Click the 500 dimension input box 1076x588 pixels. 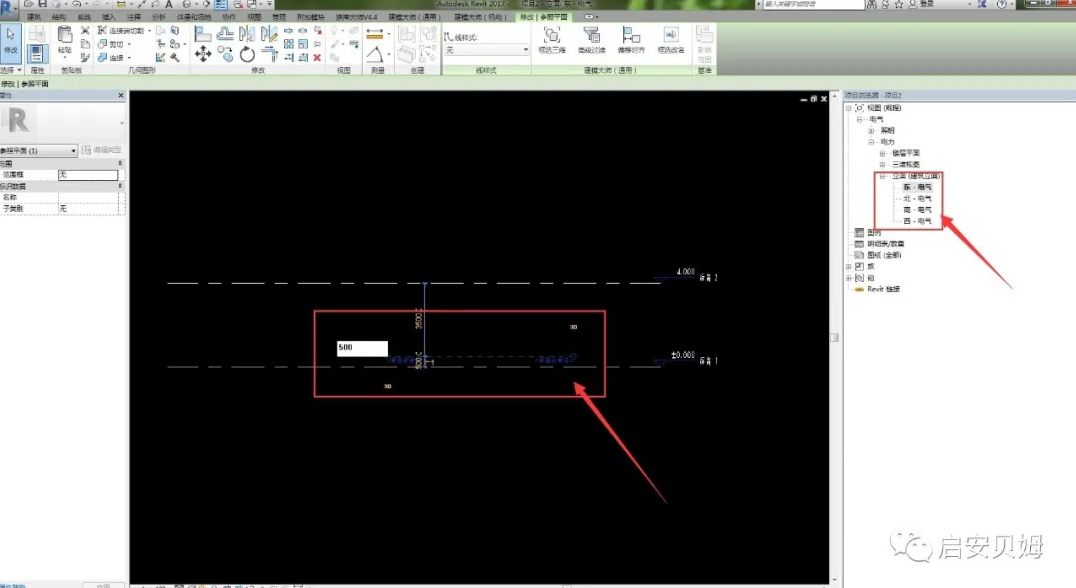click(361, 348)
